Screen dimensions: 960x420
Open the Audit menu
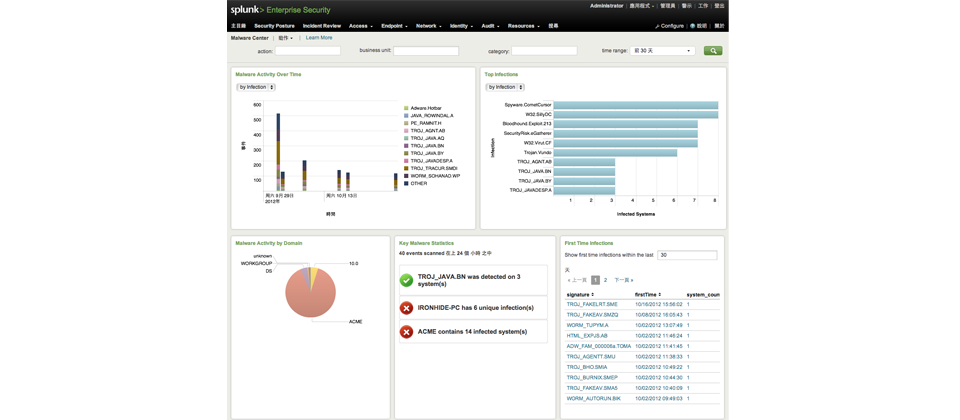[x=490, y=26]
